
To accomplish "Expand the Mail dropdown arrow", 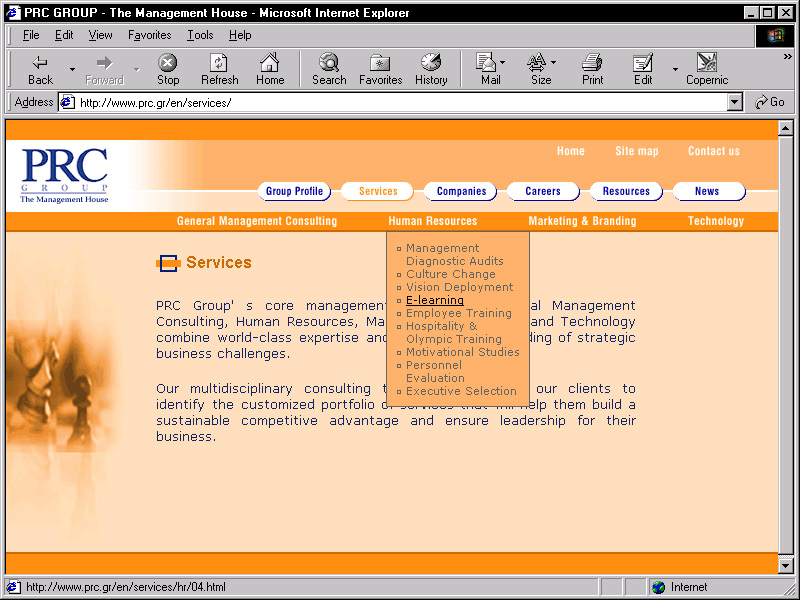I will pyautogui.click(x=503, y=62).
